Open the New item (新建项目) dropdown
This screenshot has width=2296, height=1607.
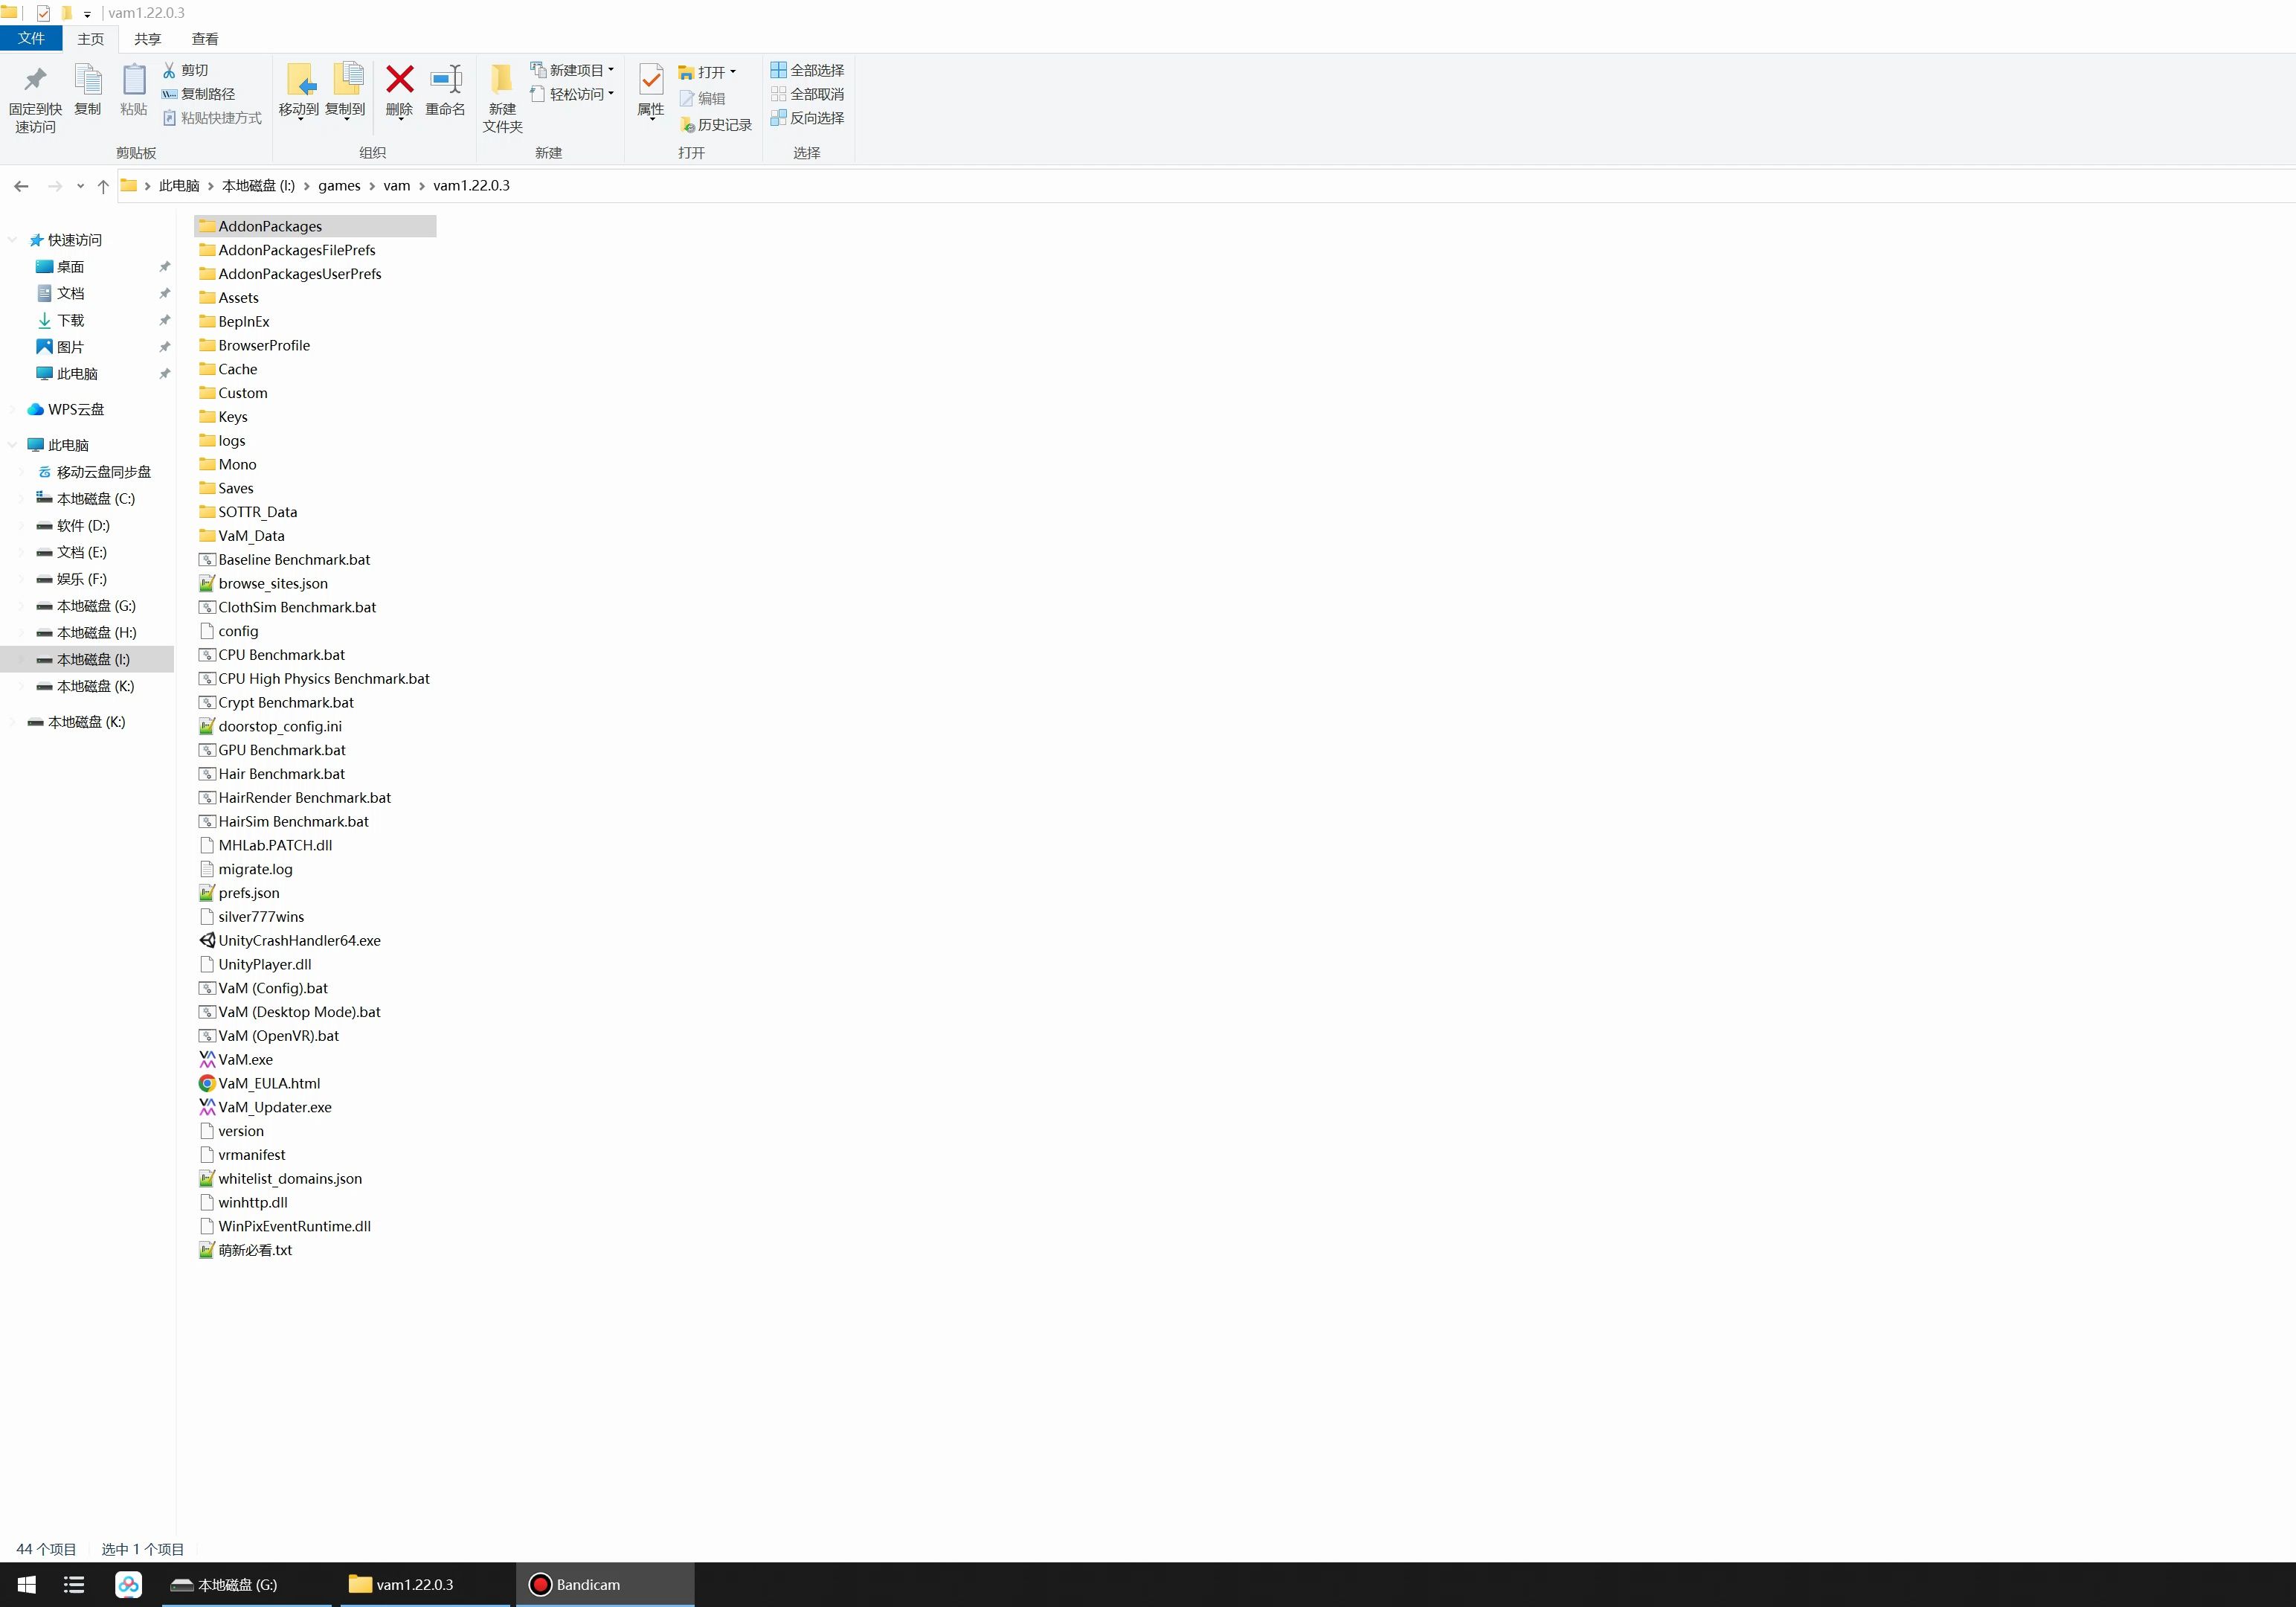pyautogui.click(x=572, y=70)
